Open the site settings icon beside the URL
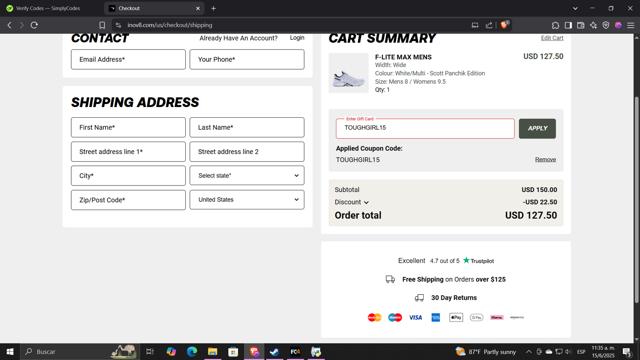The width and height of the screenshot is (640, 360). (x=118, y=25)
